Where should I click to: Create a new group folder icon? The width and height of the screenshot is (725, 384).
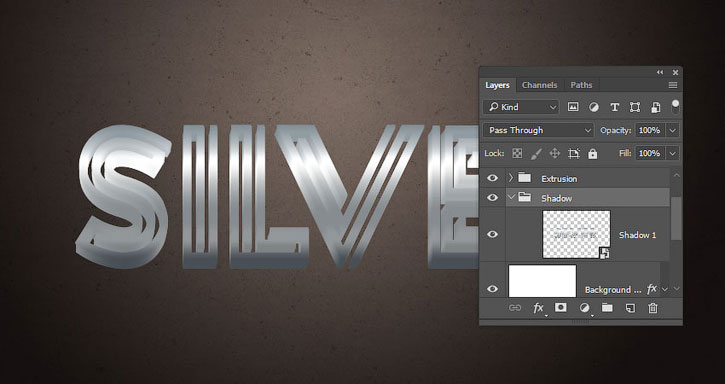click(x=607, y=308)
